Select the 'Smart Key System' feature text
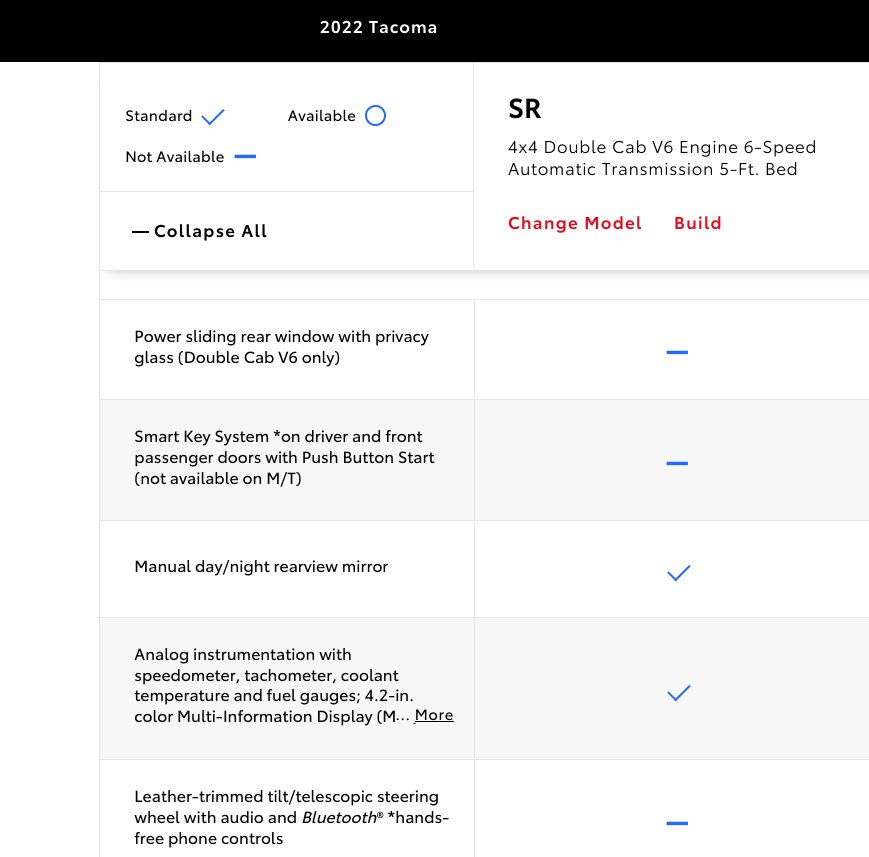 coord(284,457)
